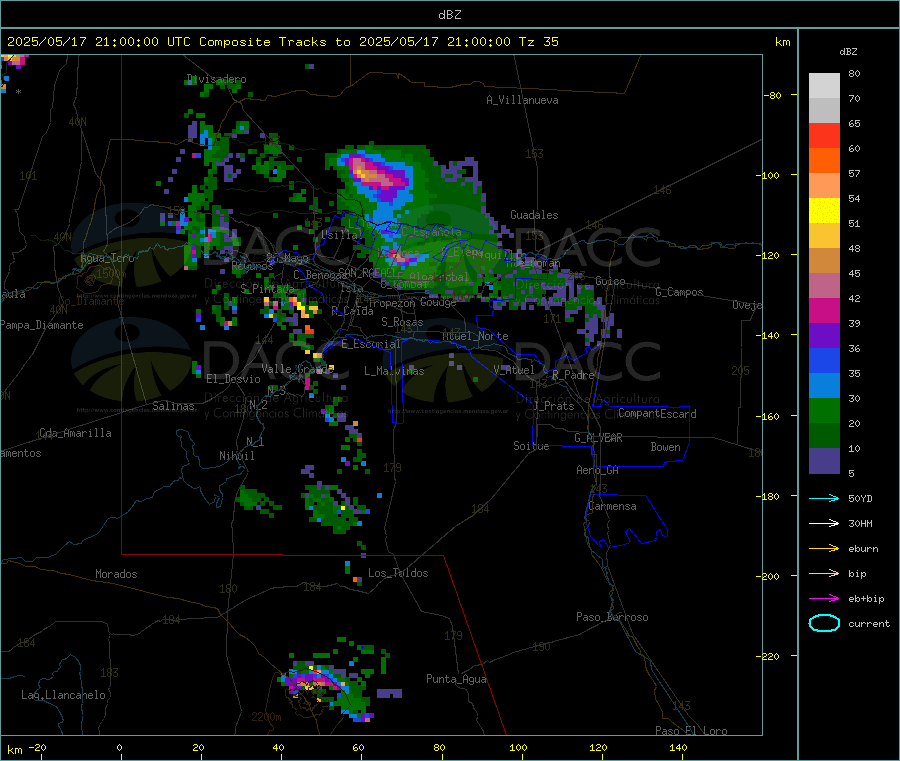Screen dimensions: 900x761
Task: Click the Valle_Grande label
Action: coord(297,368)
